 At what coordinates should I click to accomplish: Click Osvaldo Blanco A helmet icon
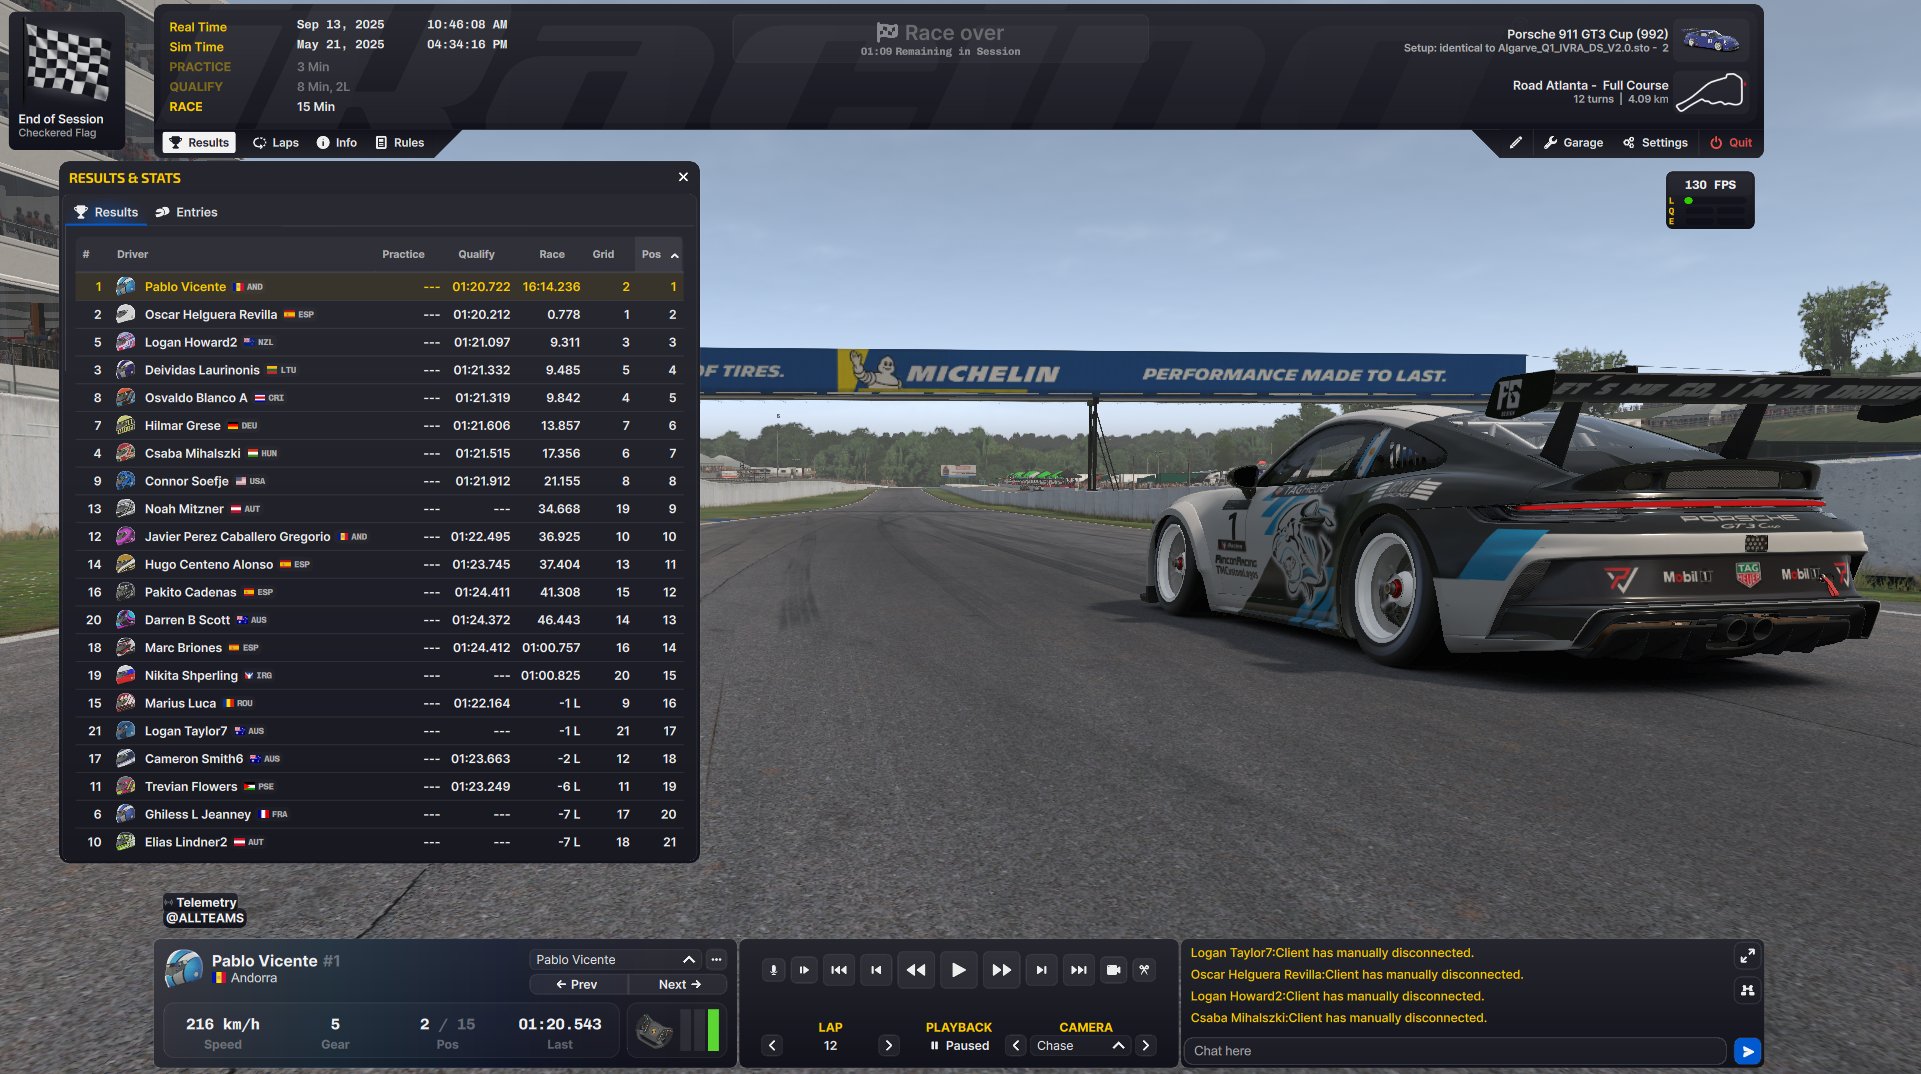(125, 398)
